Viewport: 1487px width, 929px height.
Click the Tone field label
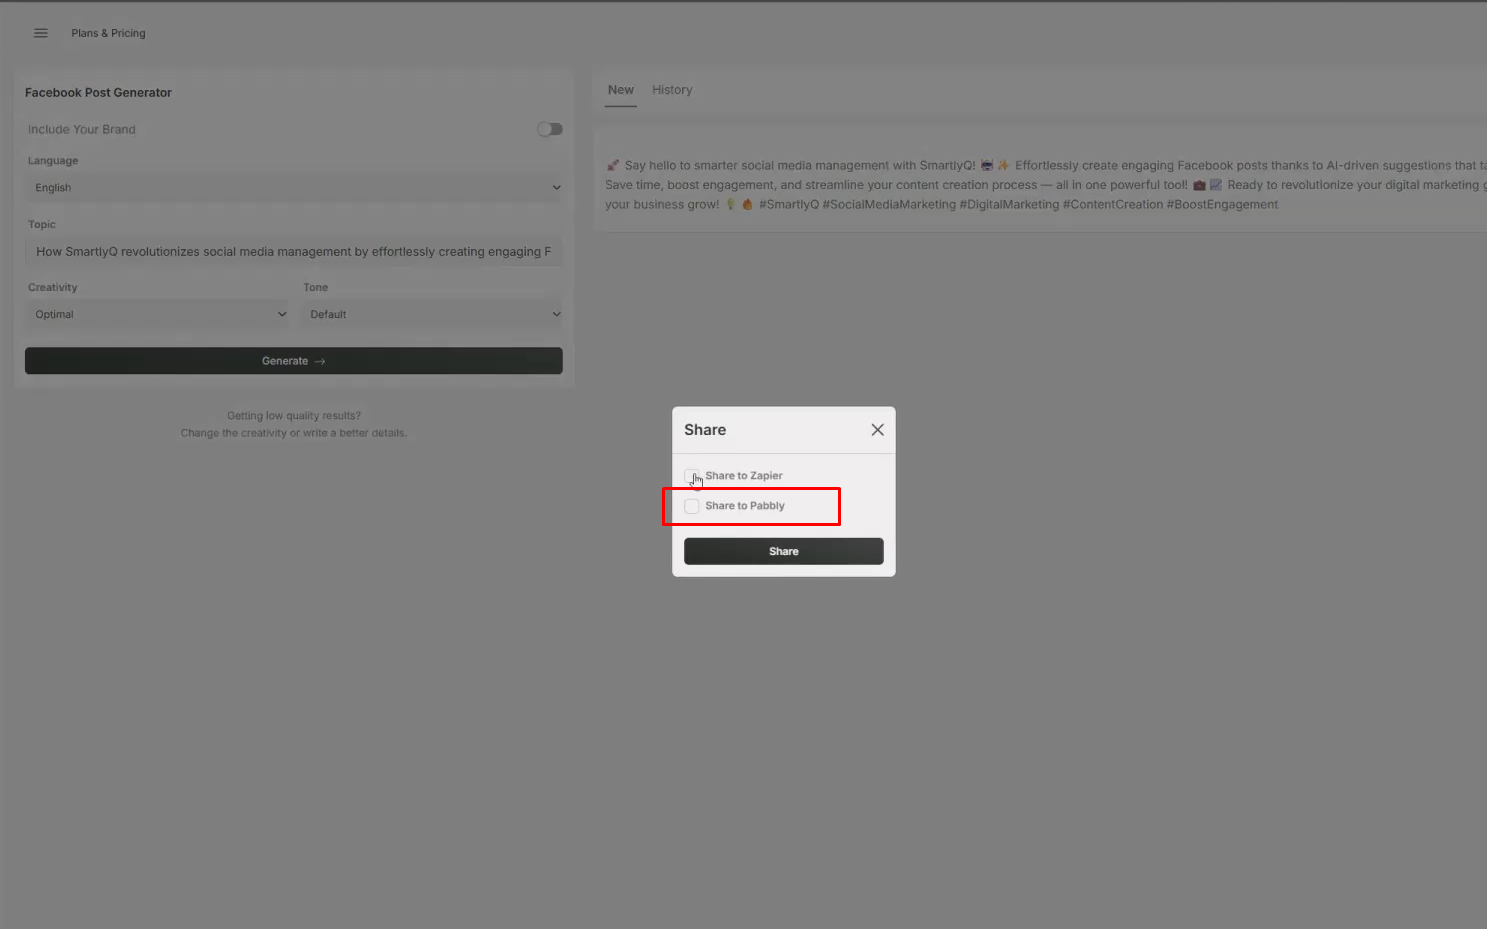point(316,288)
